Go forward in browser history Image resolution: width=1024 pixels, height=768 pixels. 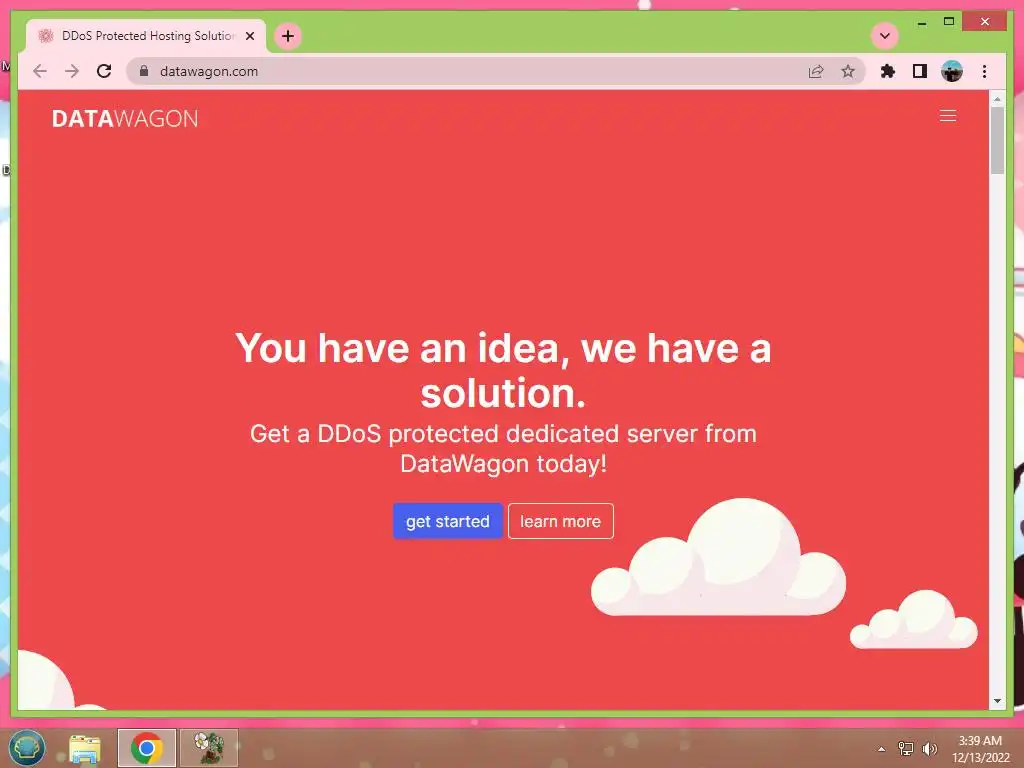click(x=72, y=71)
